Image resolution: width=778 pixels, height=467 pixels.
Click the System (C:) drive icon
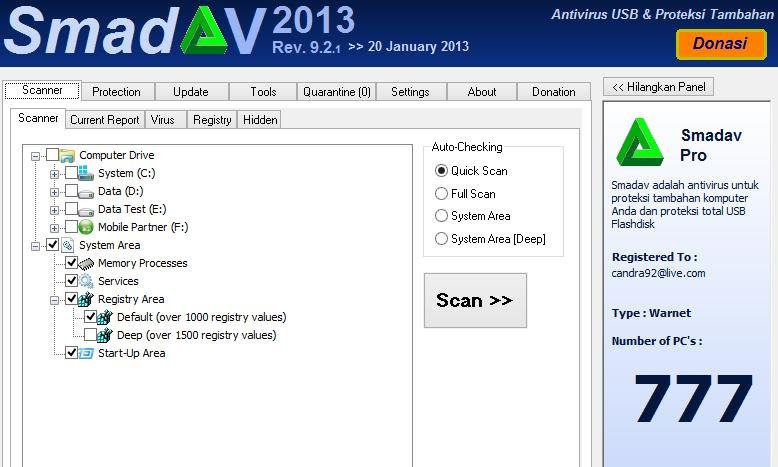coord(86,173)
